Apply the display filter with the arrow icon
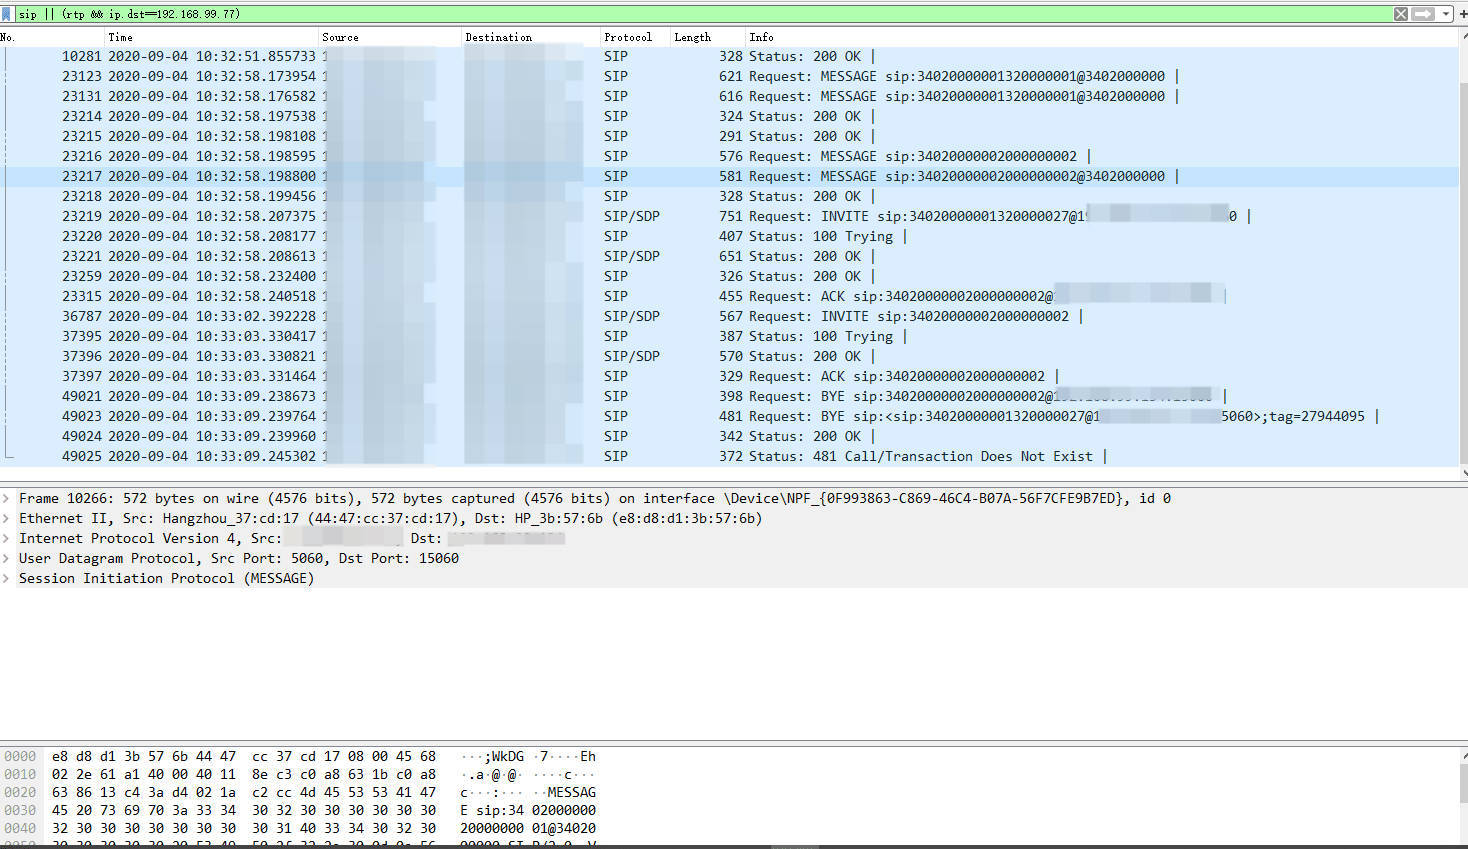The width and height of the screenshot is (1468, 849). [x=1423, y=14]
